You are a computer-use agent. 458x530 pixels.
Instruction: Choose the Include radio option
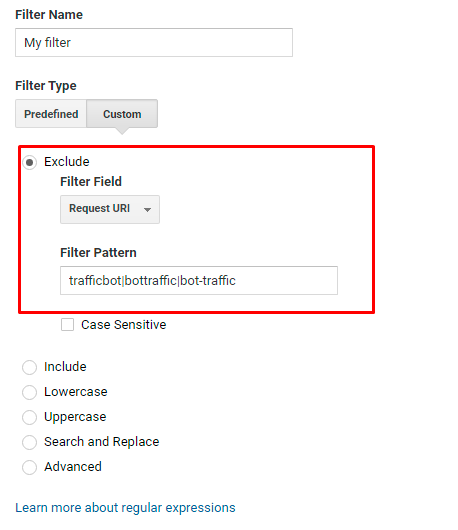tap(29, 367)
